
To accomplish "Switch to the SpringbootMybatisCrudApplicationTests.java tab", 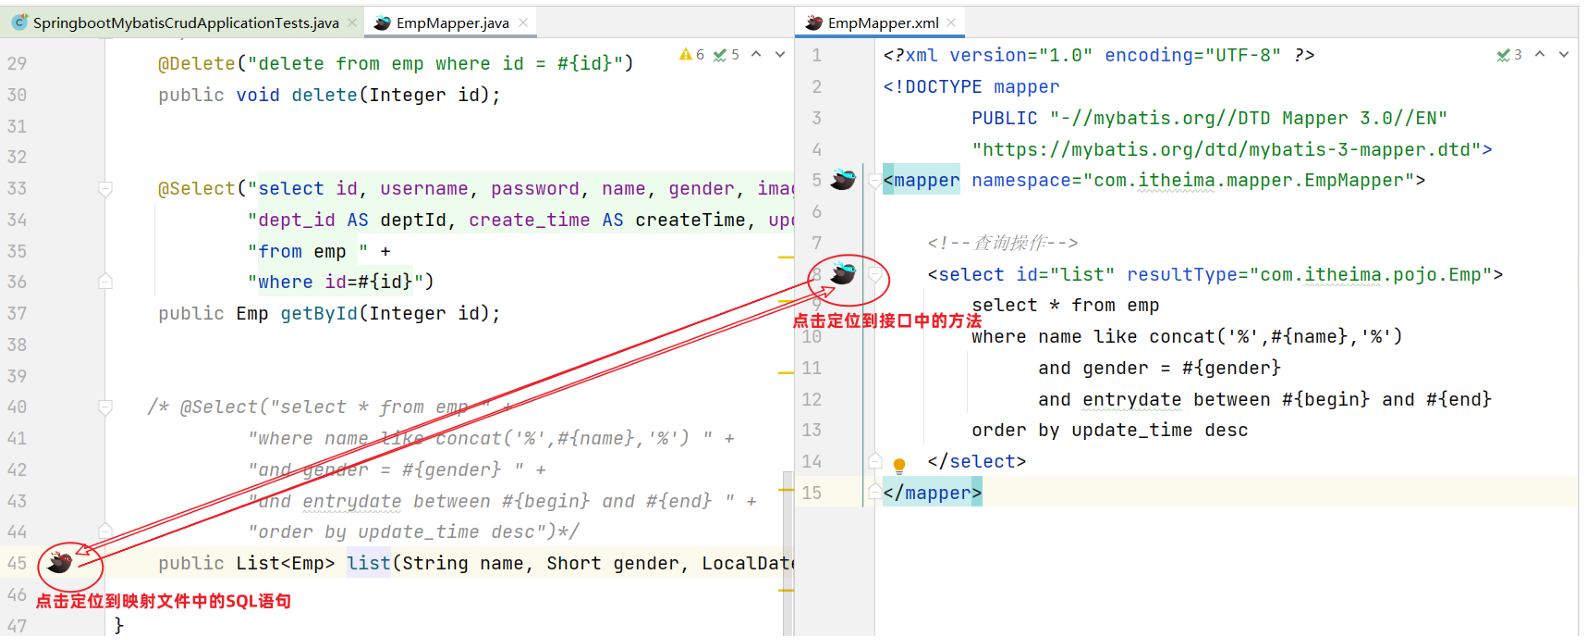I will (186, 22).
